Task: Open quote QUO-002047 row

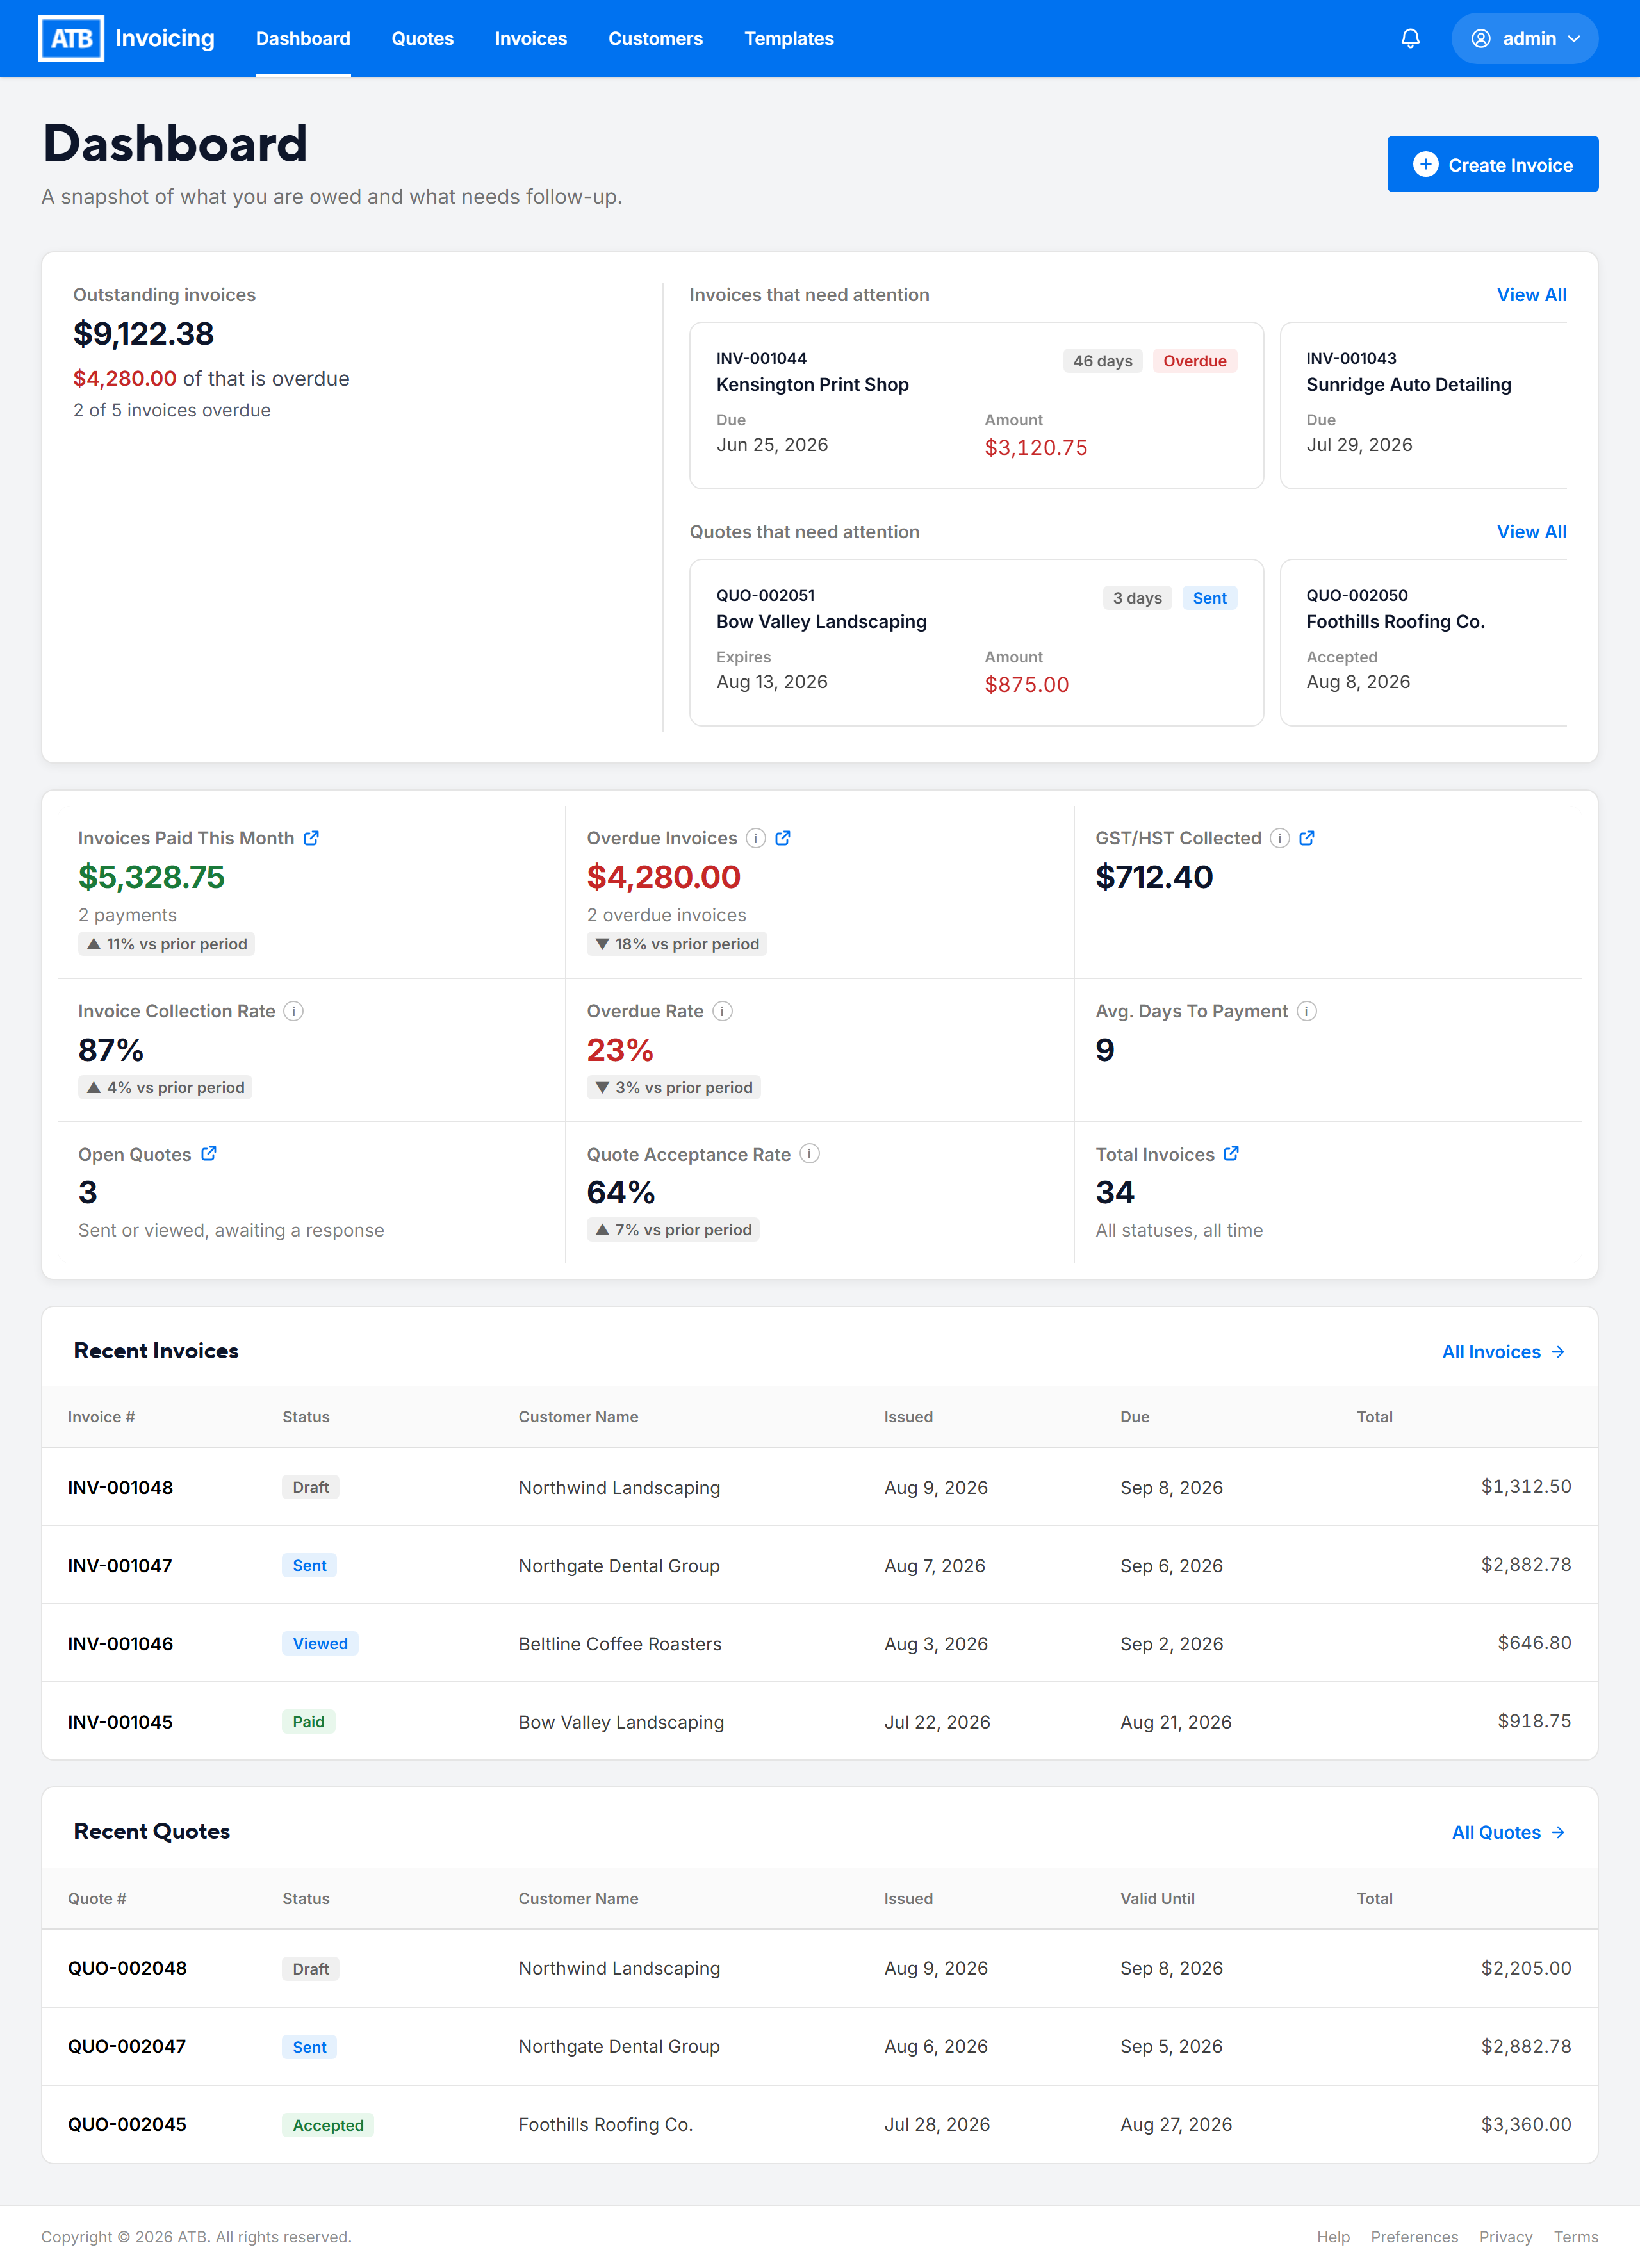Action: 819,2046
